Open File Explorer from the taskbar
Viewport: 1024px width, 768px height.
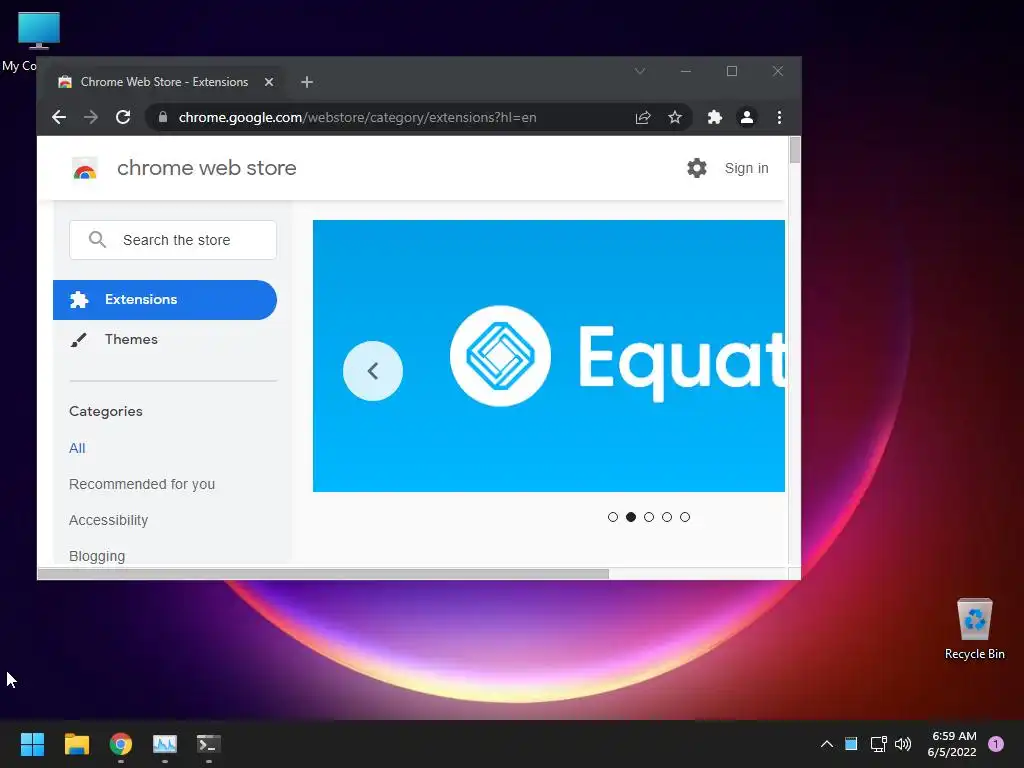(76, 744)
